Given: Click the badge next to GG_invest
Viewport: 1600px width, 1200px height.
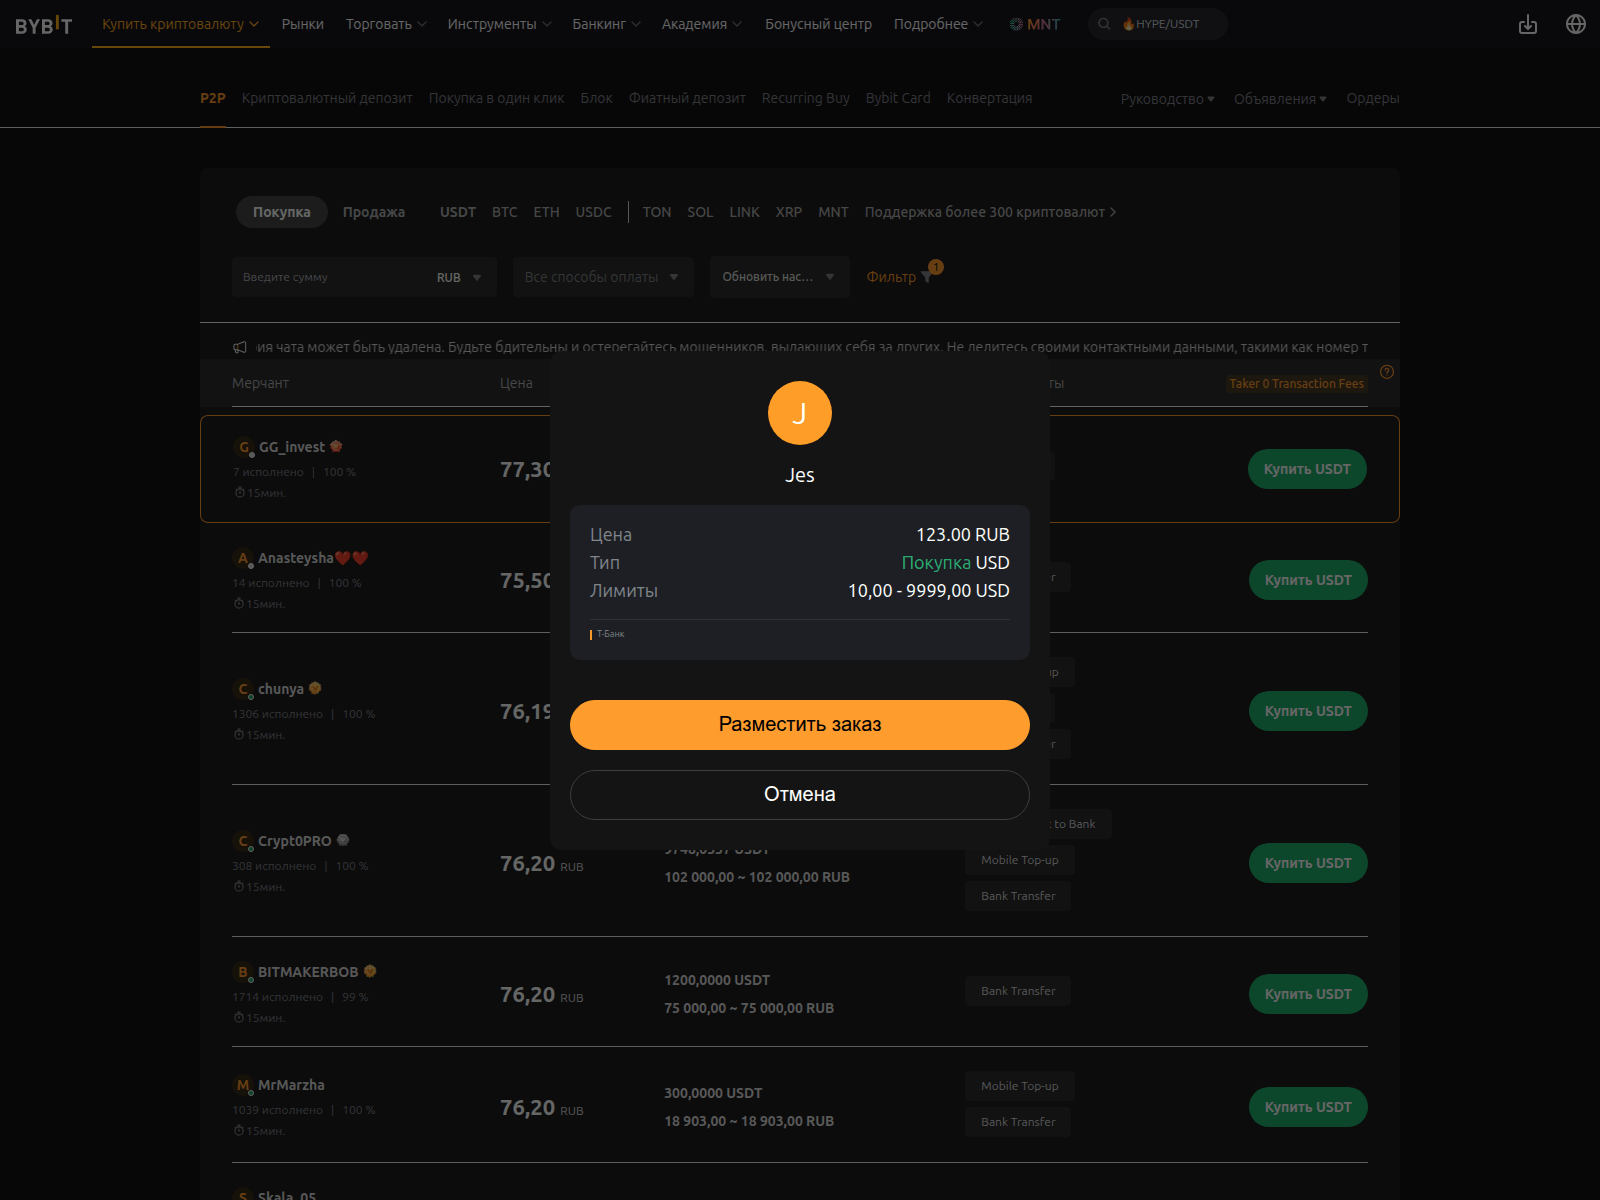Looking at the screenshot, I should tap(336, 446).
